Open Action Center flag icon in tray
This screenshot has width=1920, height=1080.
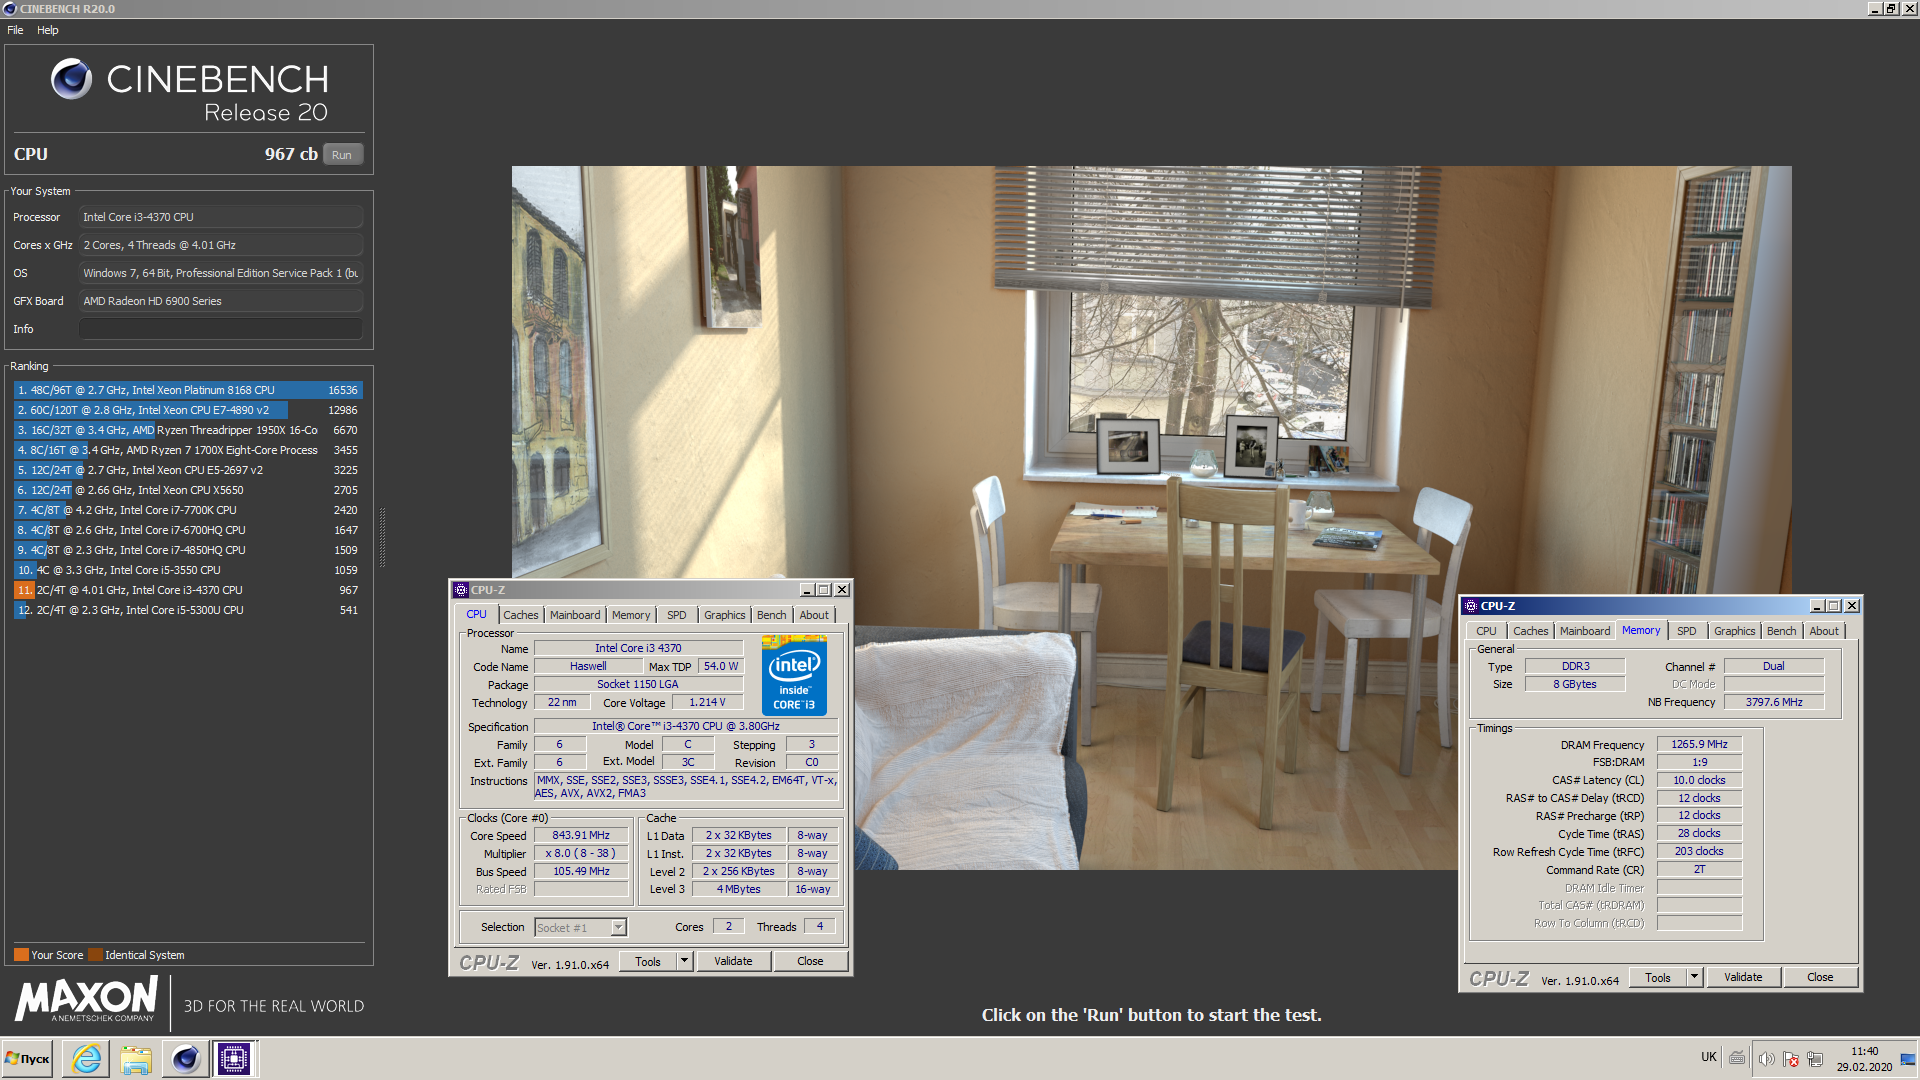pos(1790,1059)
